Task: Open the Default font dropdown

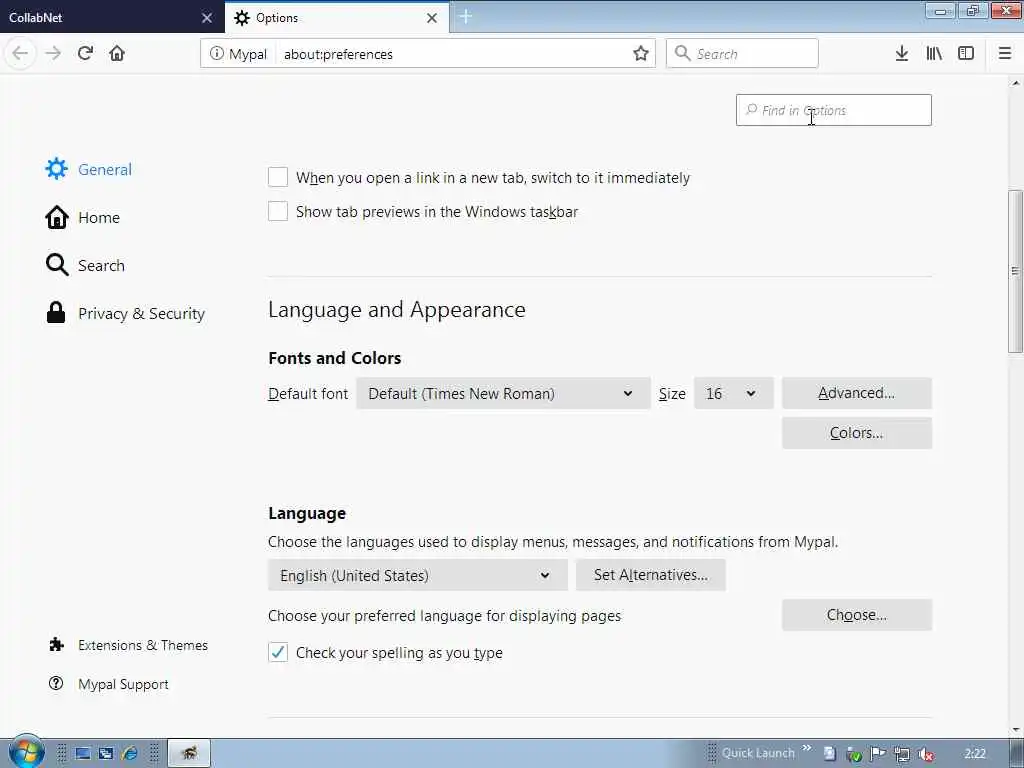Action: point(503,393)
